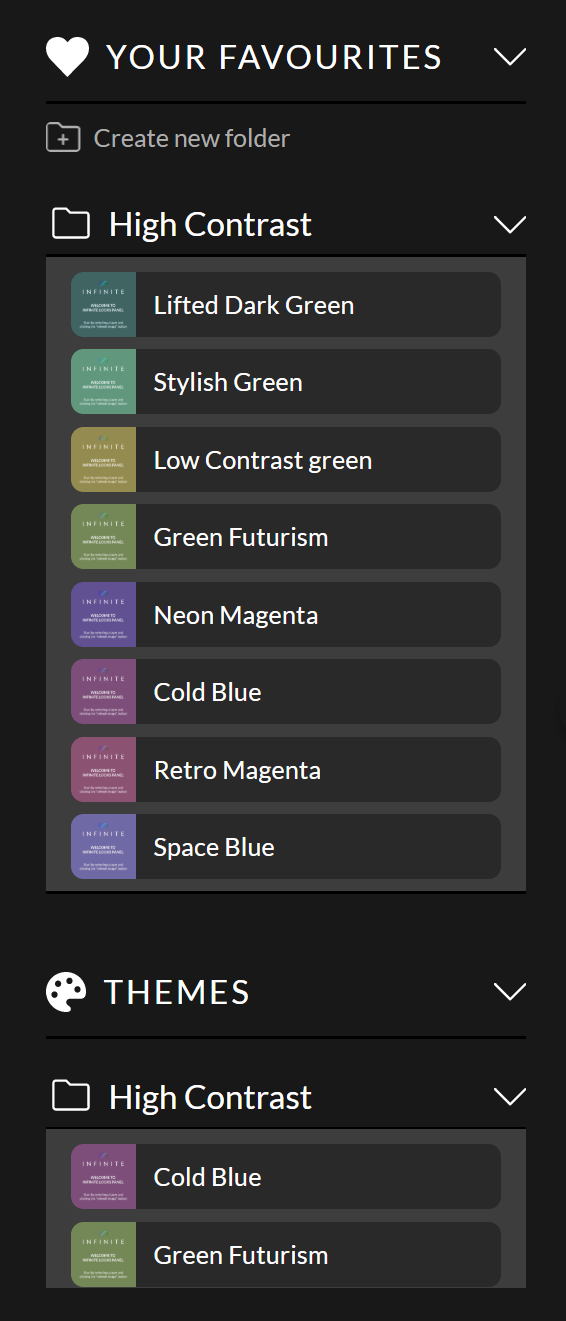The height and width of the screenshot is (1321, 566).
Task: Click the Neon Magenta preview thumbnail
Action: point(104,615)
